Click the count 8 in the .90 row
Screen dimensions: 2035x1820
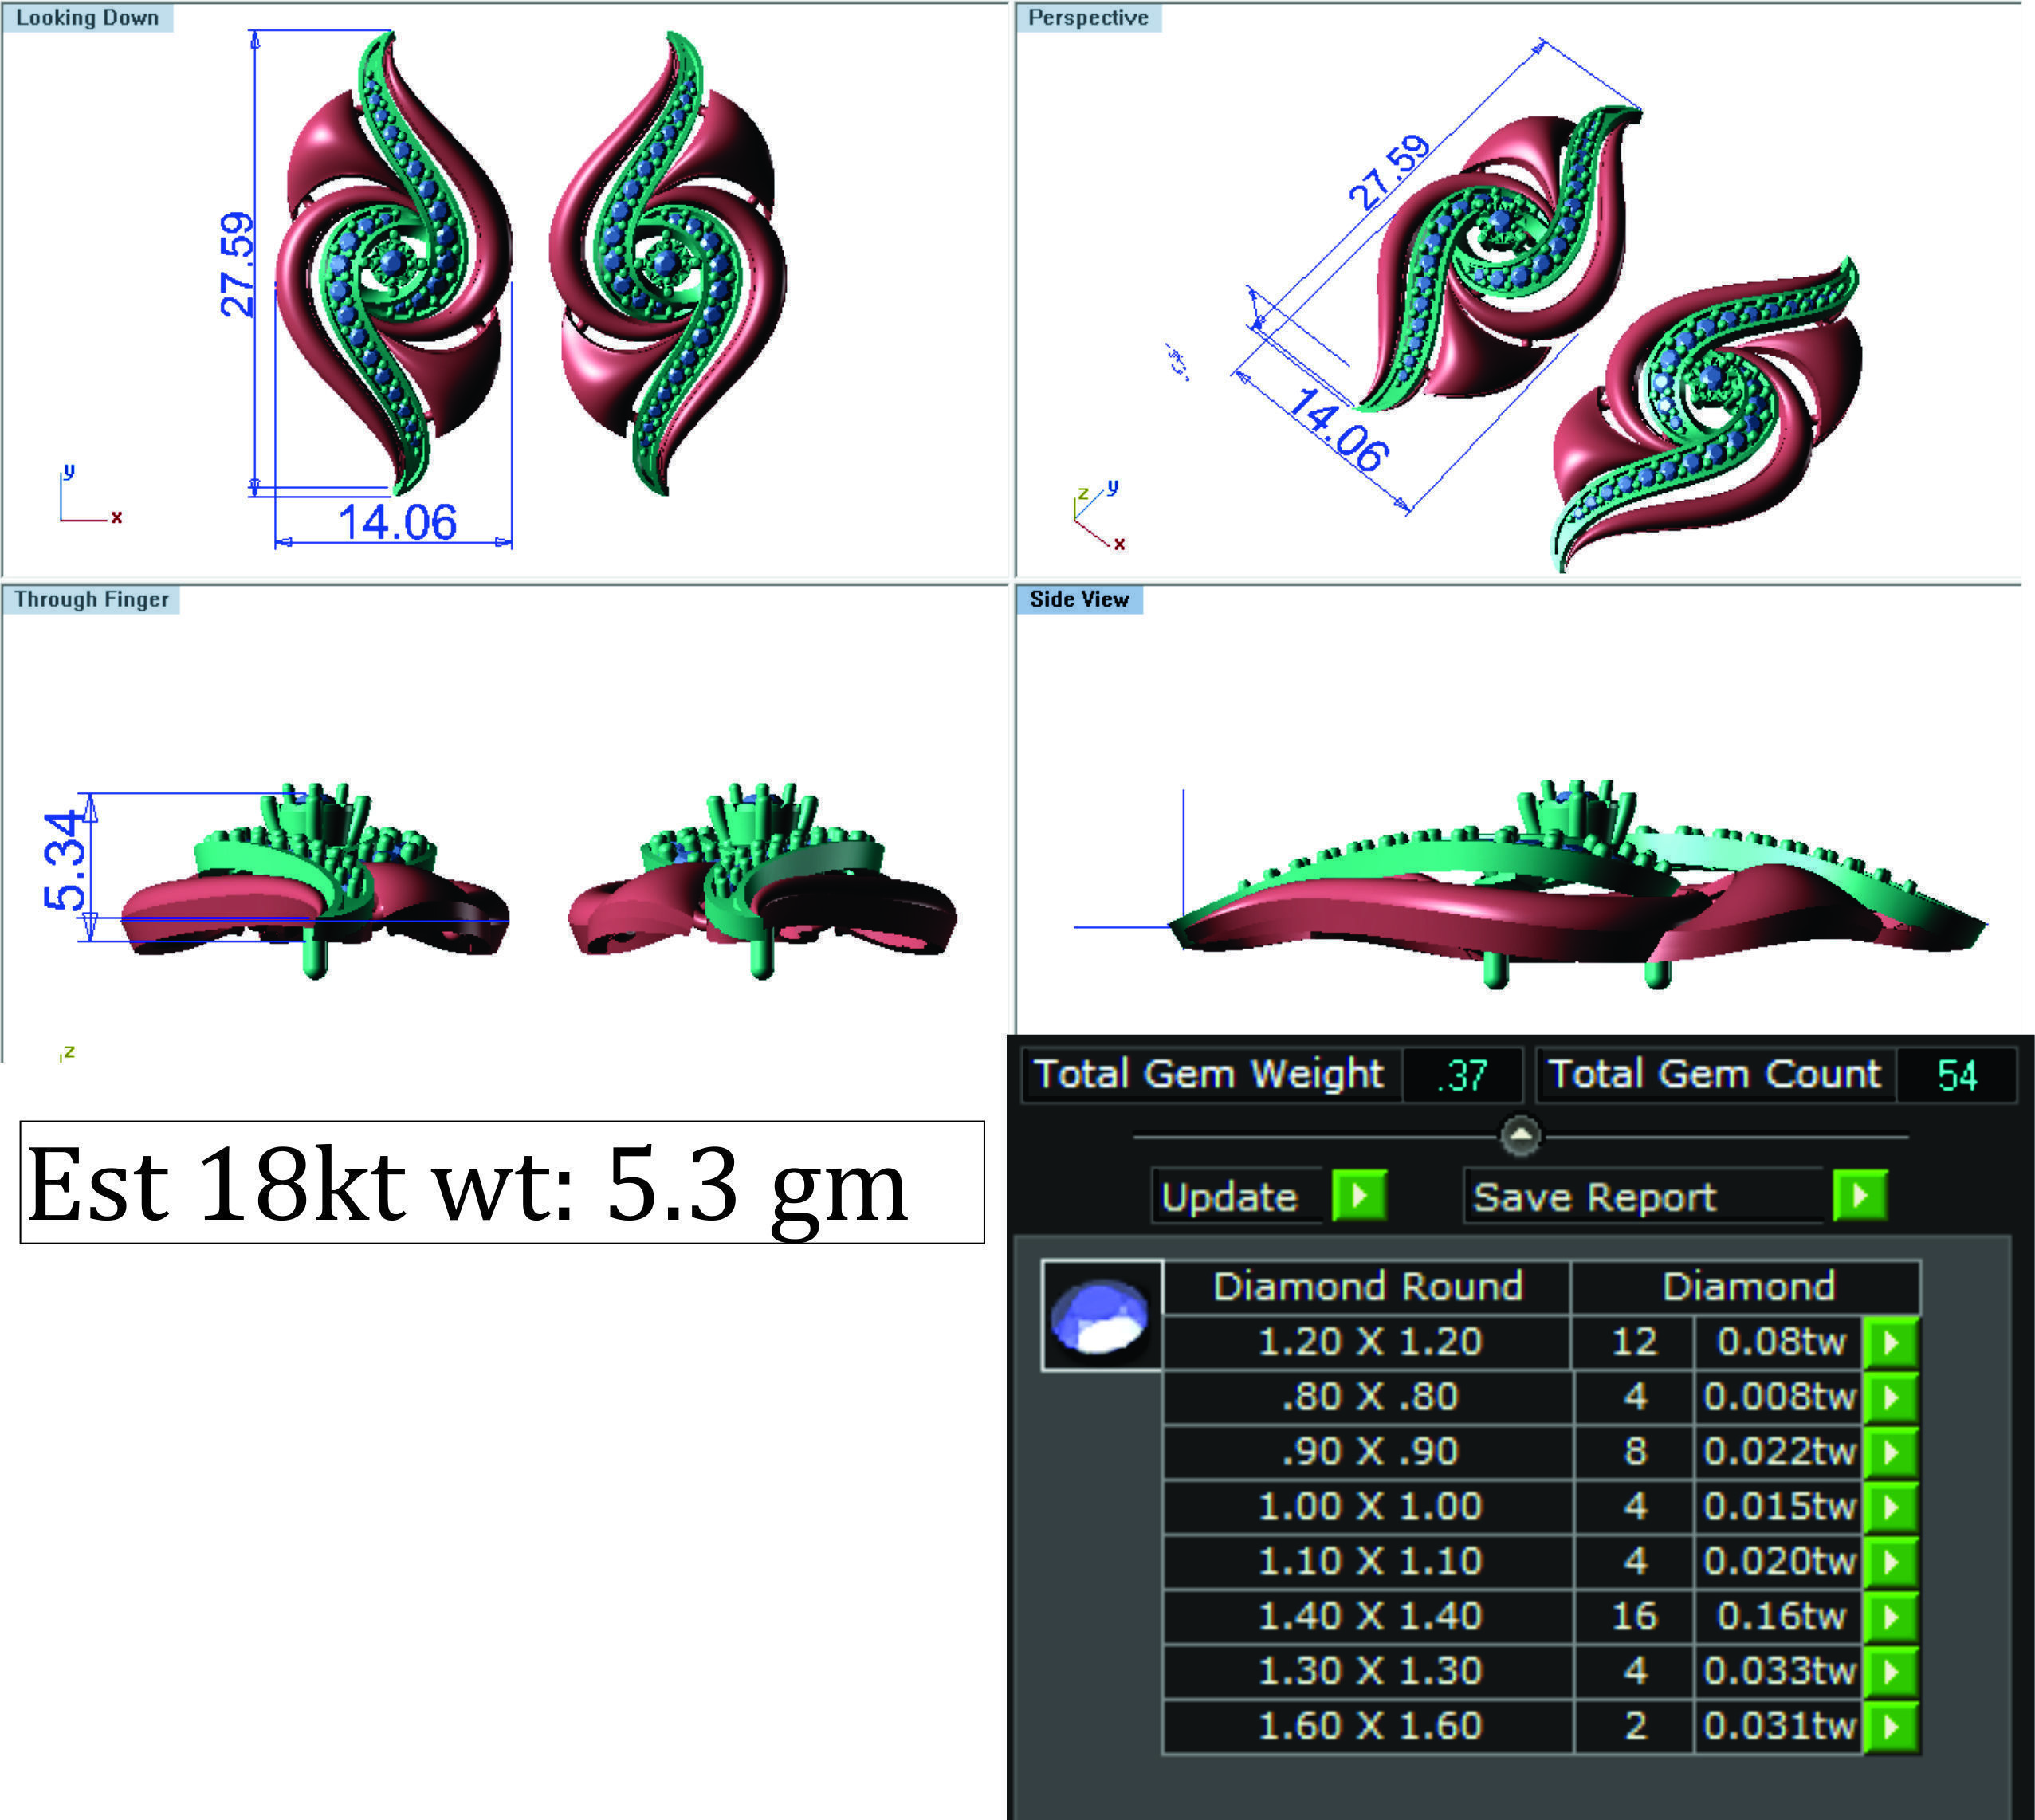click(1634, 1452)
